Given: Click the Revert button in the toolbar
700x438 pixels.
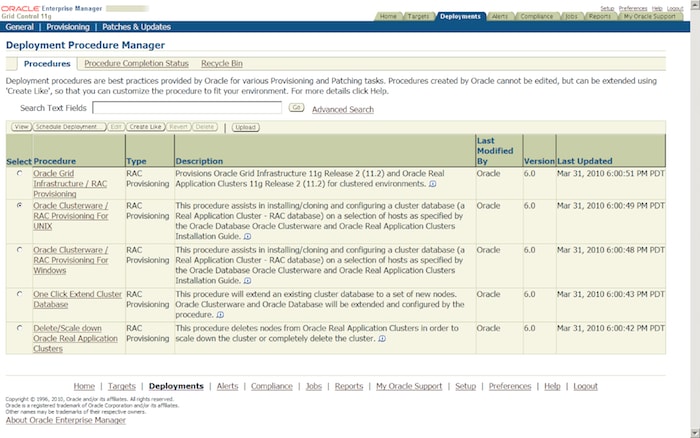Looking at the screenshot, I should (x=178, y=127).
